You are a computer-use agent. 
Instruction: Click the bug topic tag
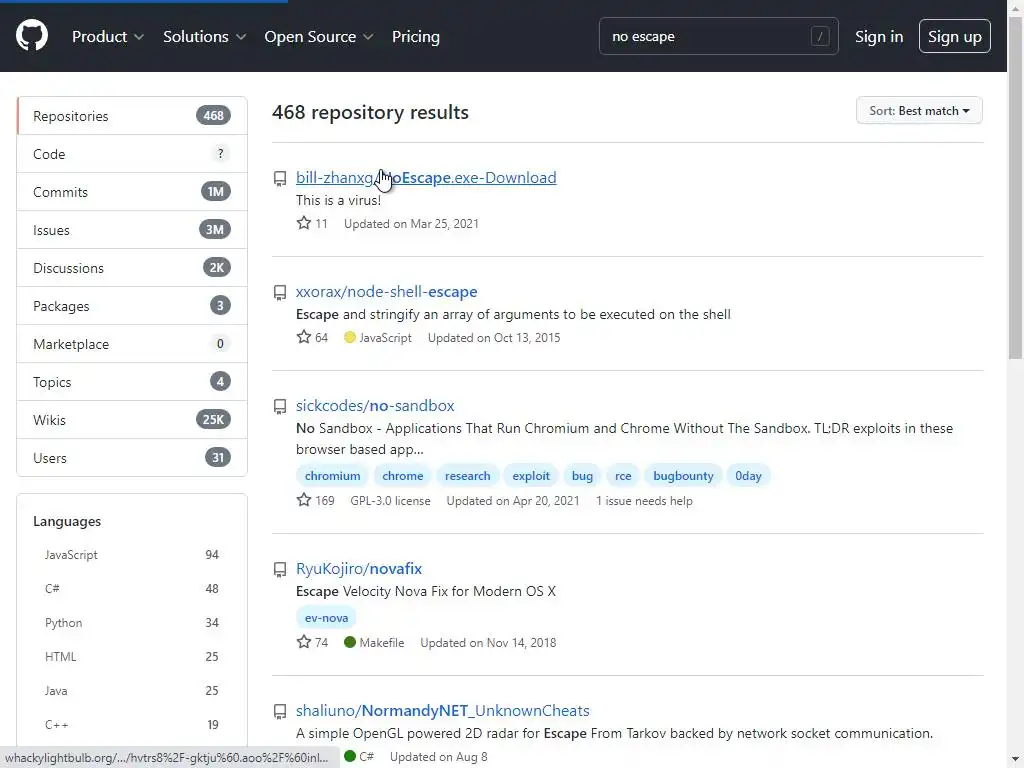(582, 475)
